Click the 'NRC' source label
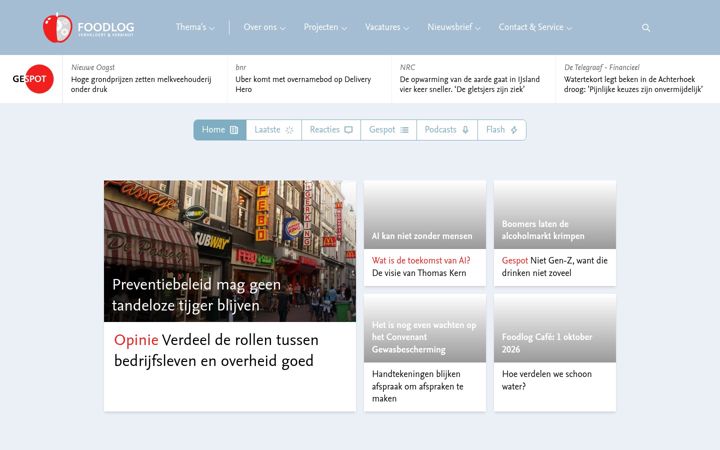 coord(407,67)
